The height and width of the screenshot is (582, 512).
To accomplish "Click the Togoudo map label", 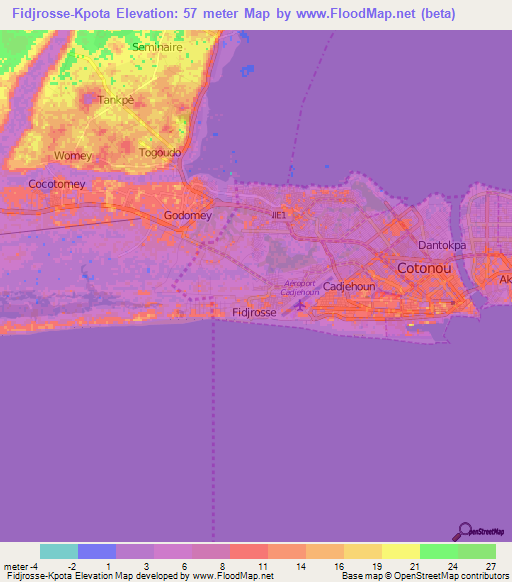I will (x=160, y=152).
